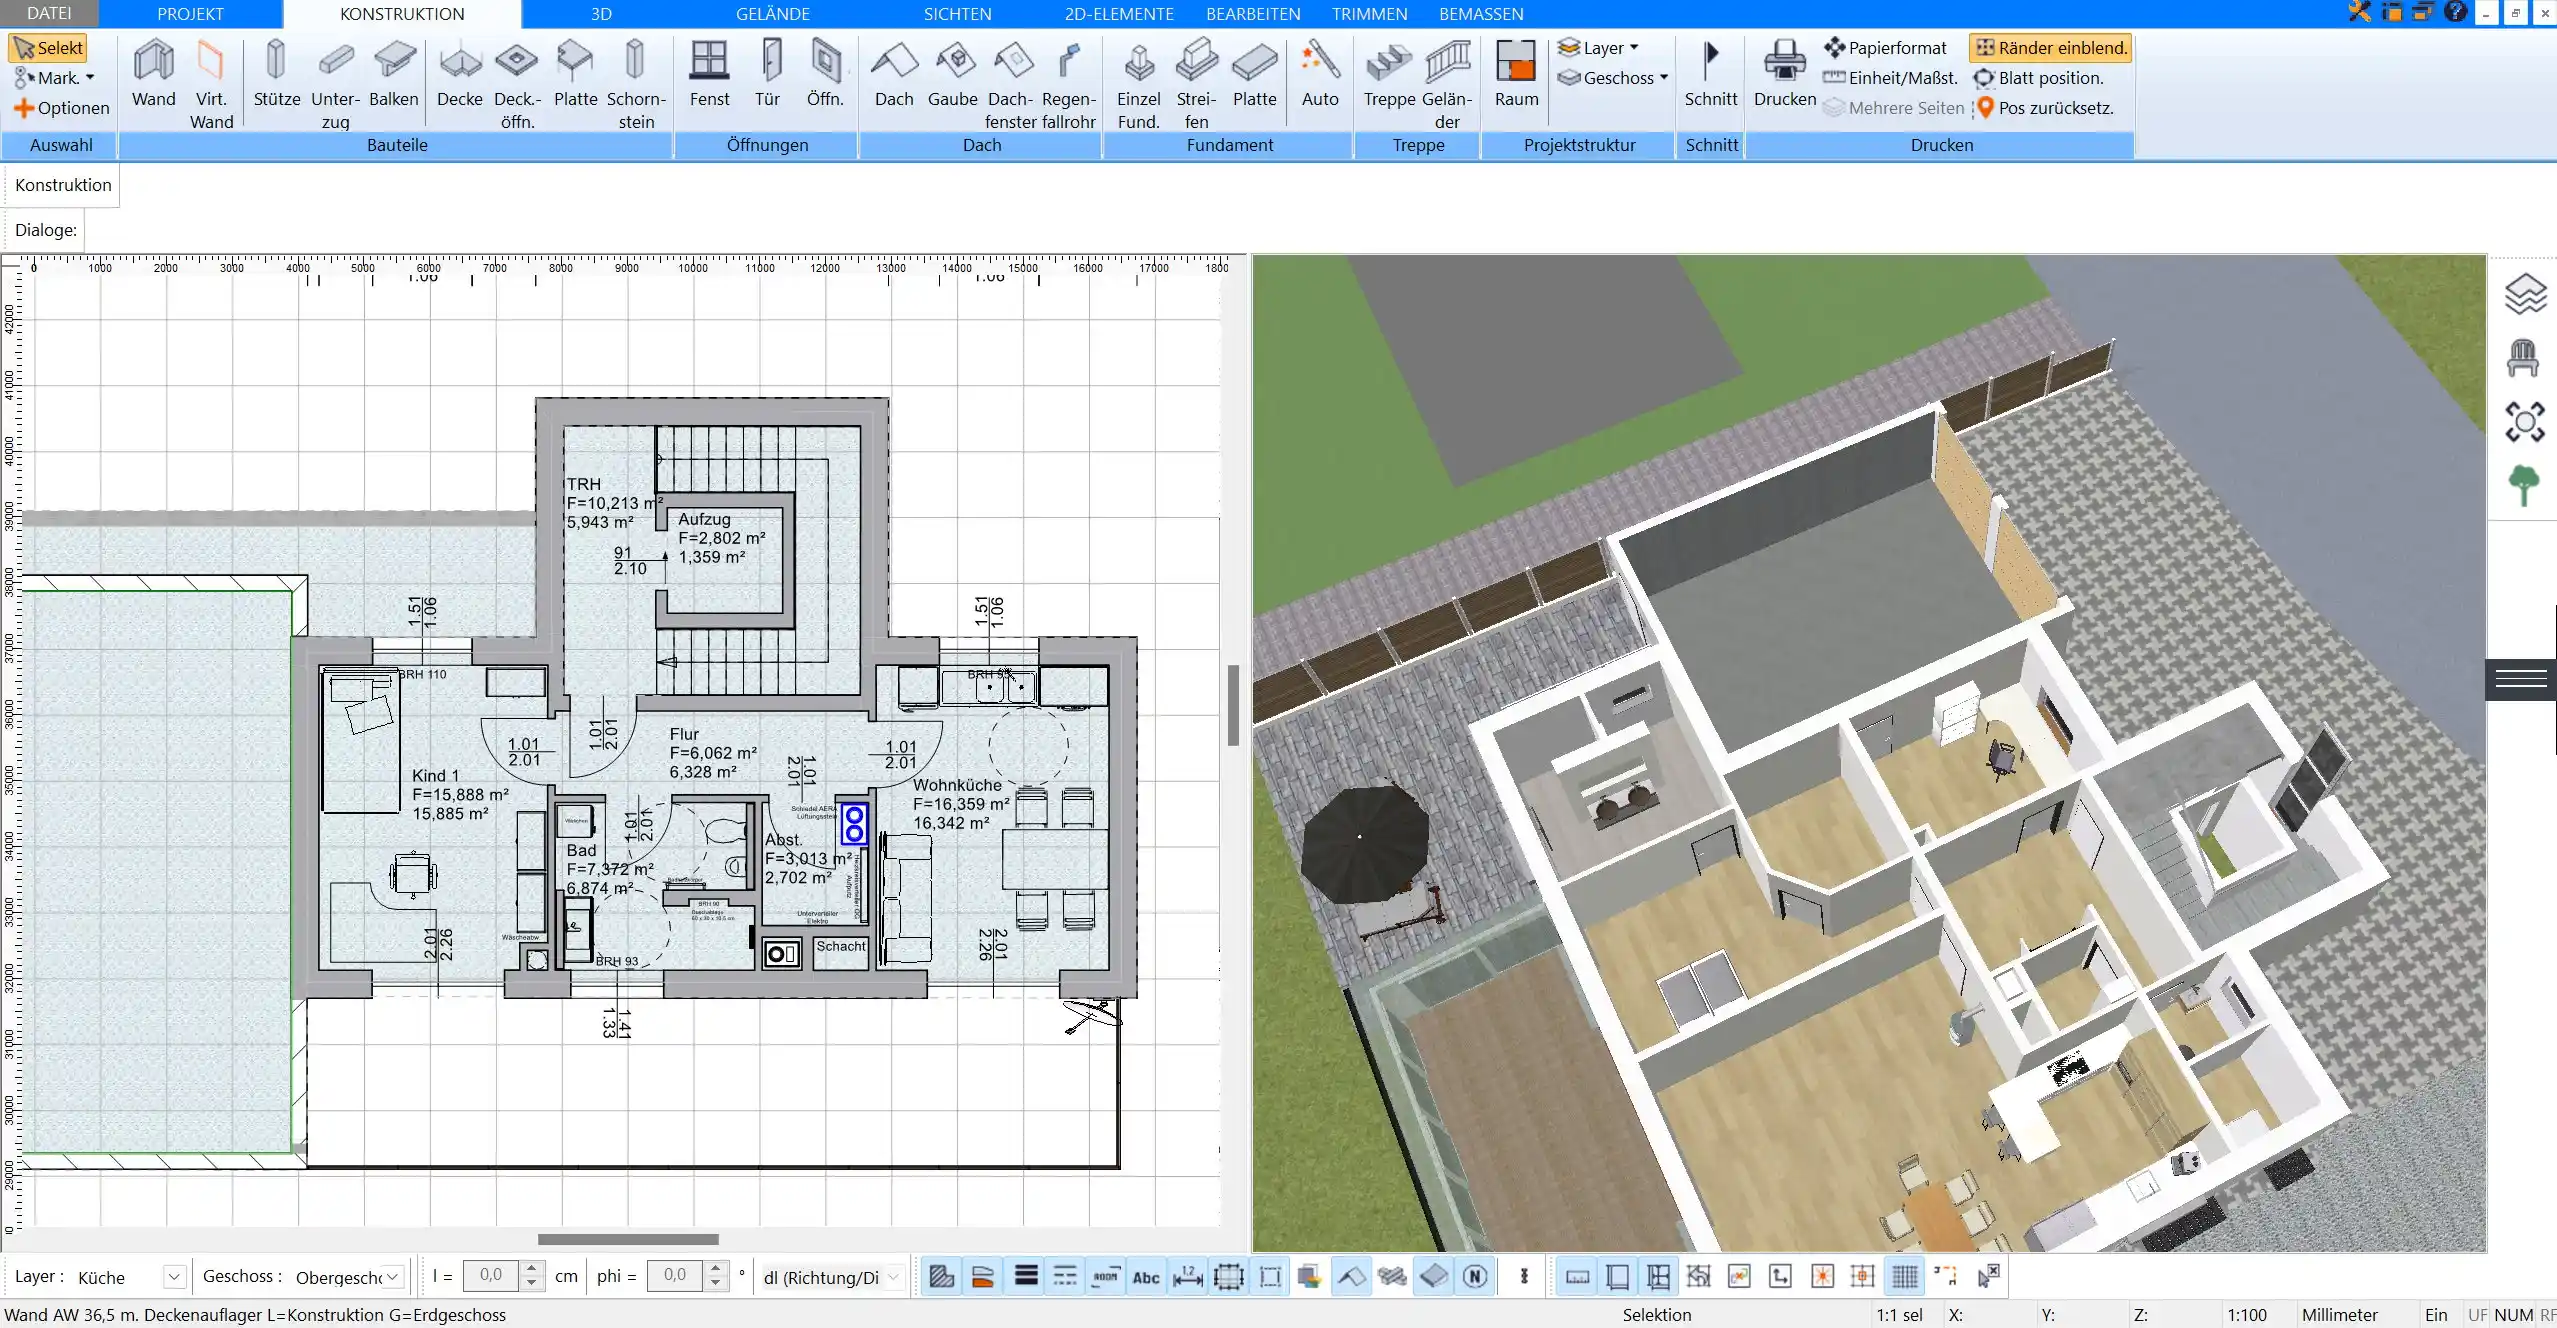The width and height of the screenshot is (2557, 1328).
Task: Open the layers panel icon in right sidebar
Action: (x=2525, y=294)
